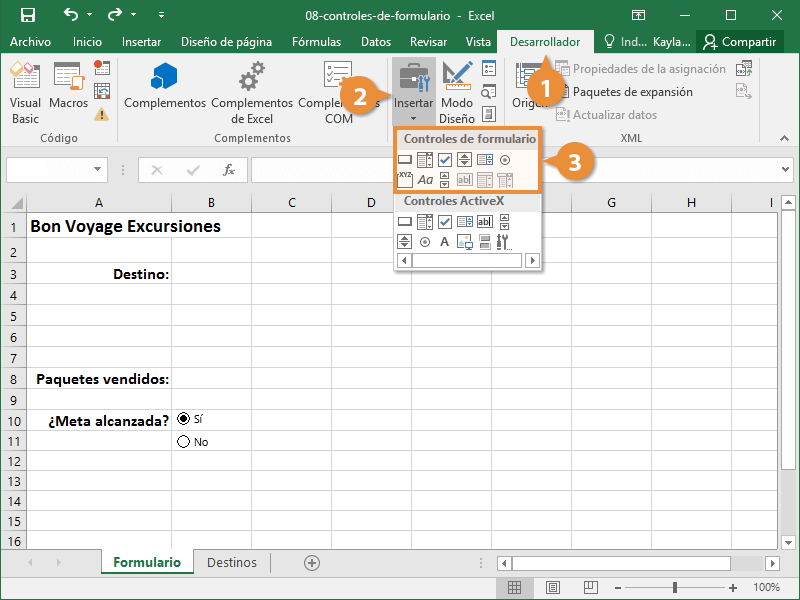Click Insert Function fx button
This screenshot has width=800, height=600.
pyautogui.click(x=229, y=170)
